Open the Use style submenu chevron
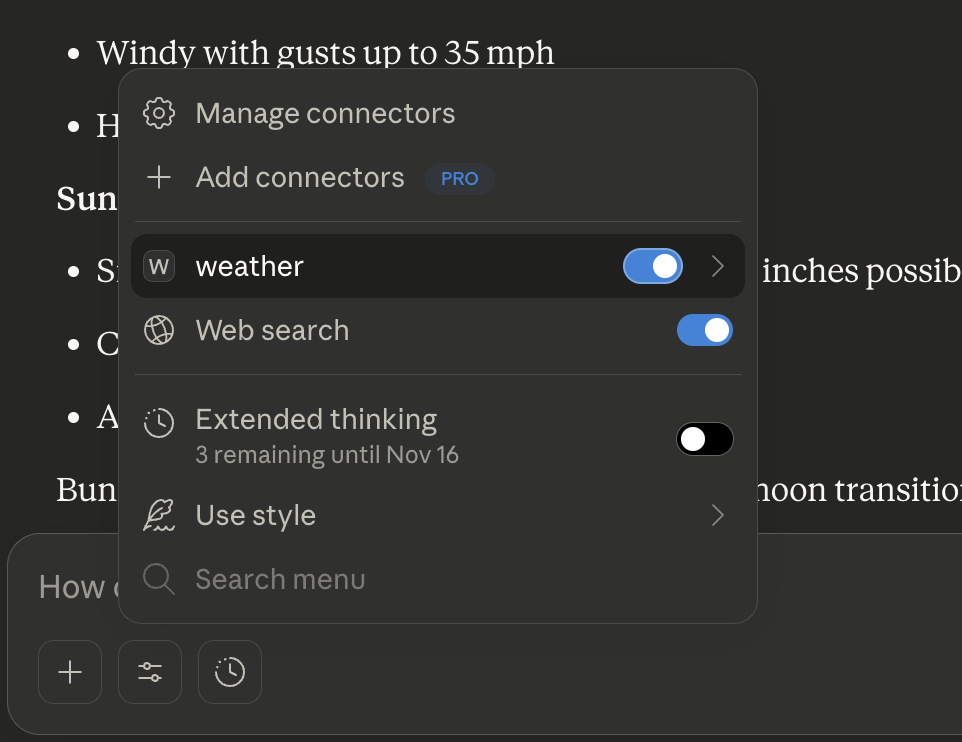The image size is (962, 742). coord(717,515)
